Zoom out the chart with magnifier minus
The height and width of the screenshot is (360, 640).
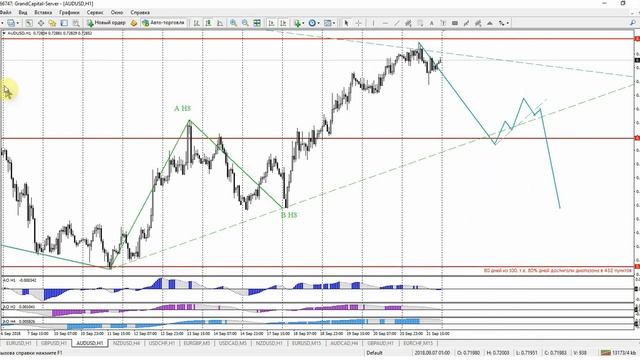245,23
